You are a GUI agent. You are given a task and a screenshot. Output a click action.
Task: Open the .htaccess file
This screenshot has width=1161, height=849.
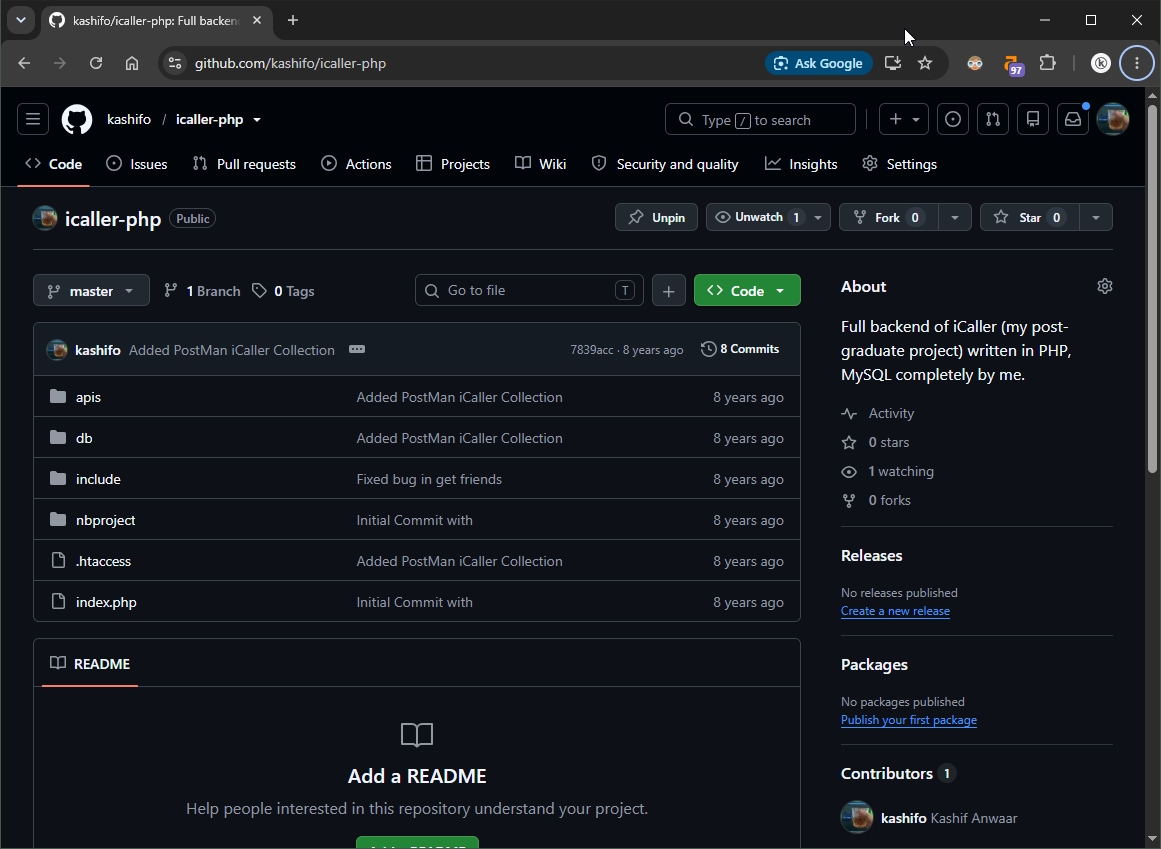tap(103, 561)
